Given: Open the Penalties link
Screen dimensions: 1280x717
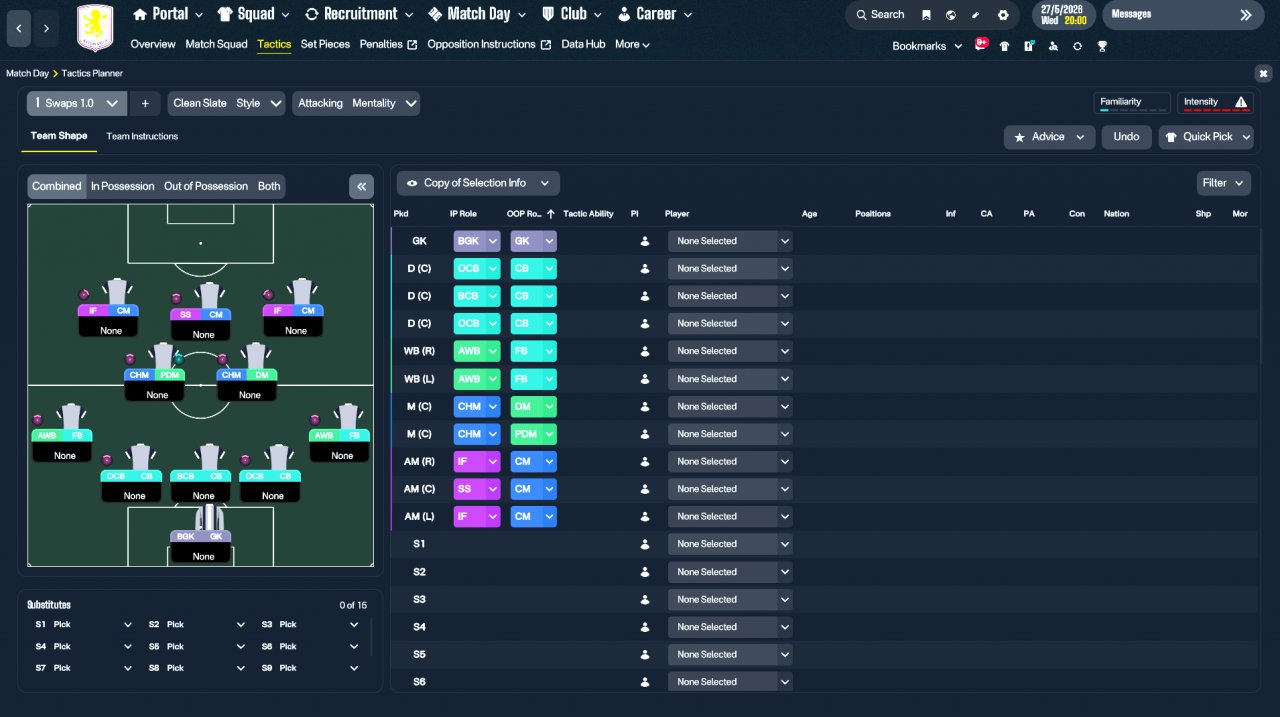Looking at the screenshot, I should (388, 44).
